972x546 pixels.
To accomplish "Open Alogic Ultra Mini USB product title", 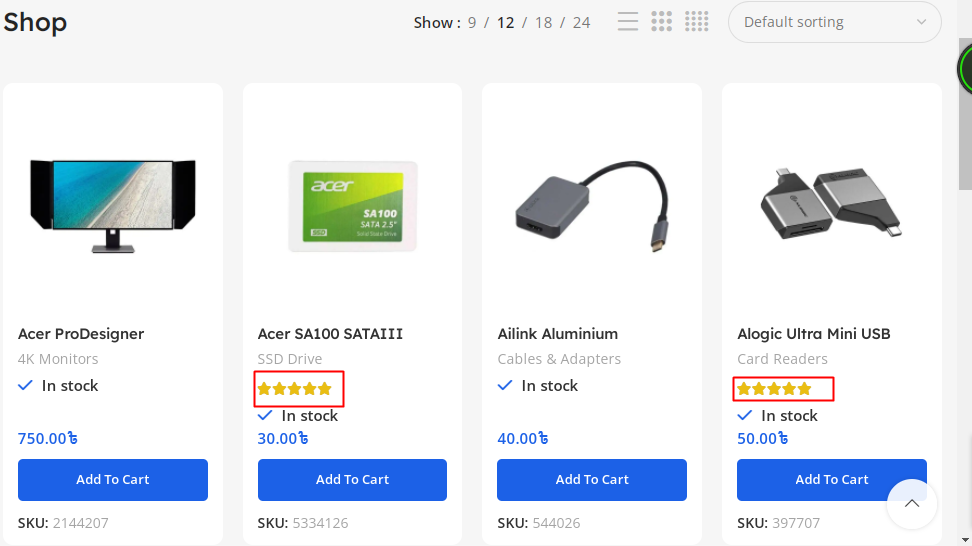I will tap(813, 334).
